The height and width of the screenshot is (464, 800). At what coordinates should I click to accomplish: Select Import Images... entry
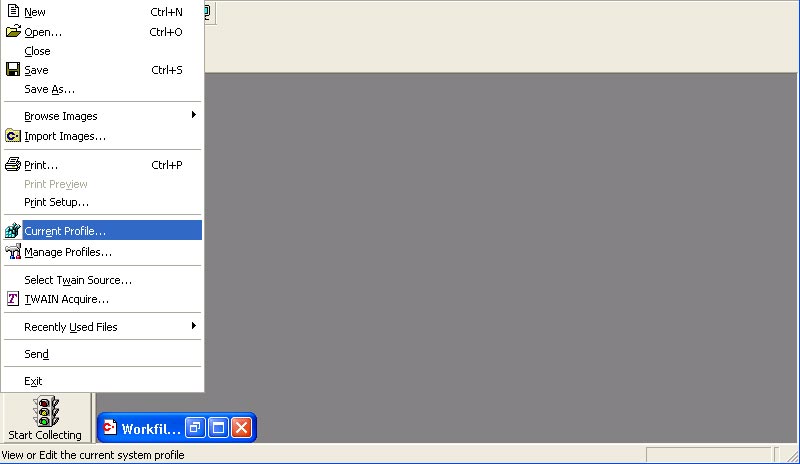(x=102, y=136)
